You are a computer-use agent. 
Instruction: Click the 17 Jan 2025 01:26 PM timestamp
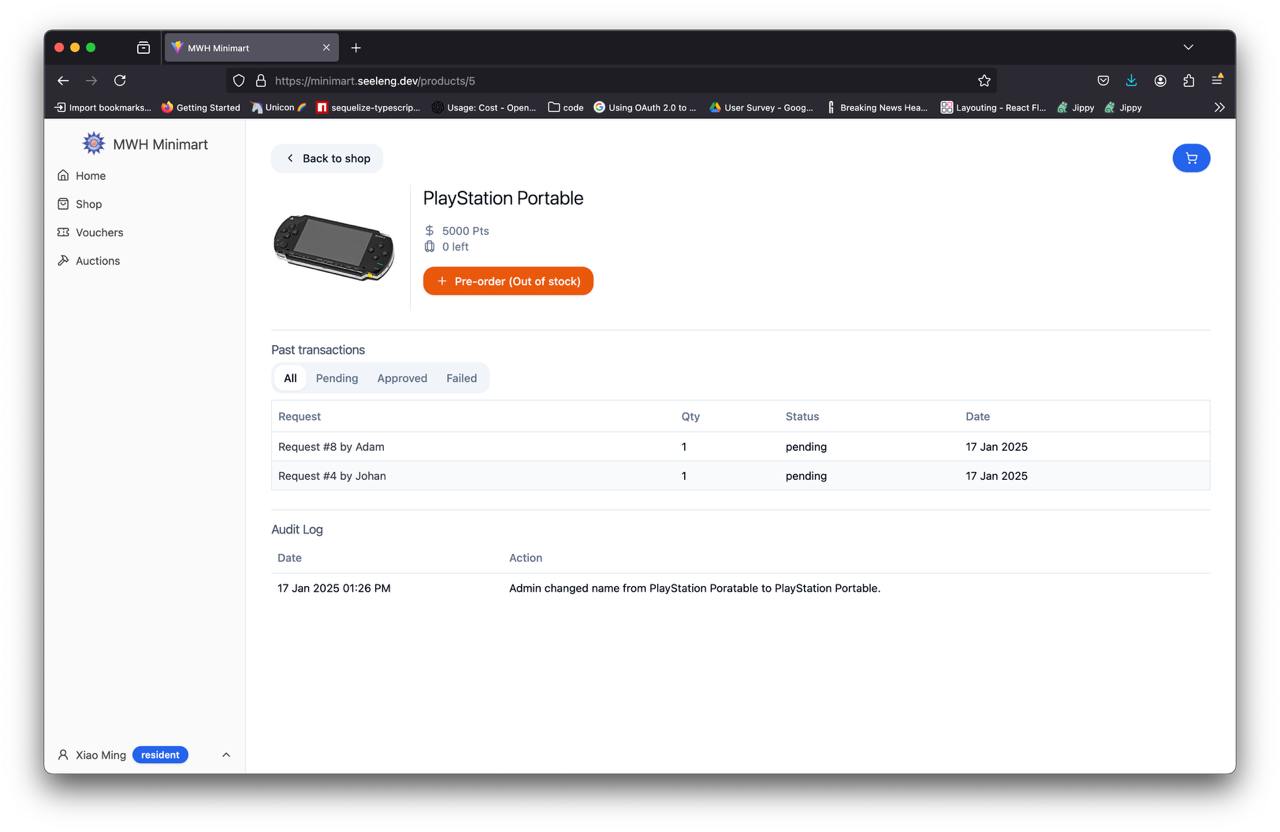(334, 588)
